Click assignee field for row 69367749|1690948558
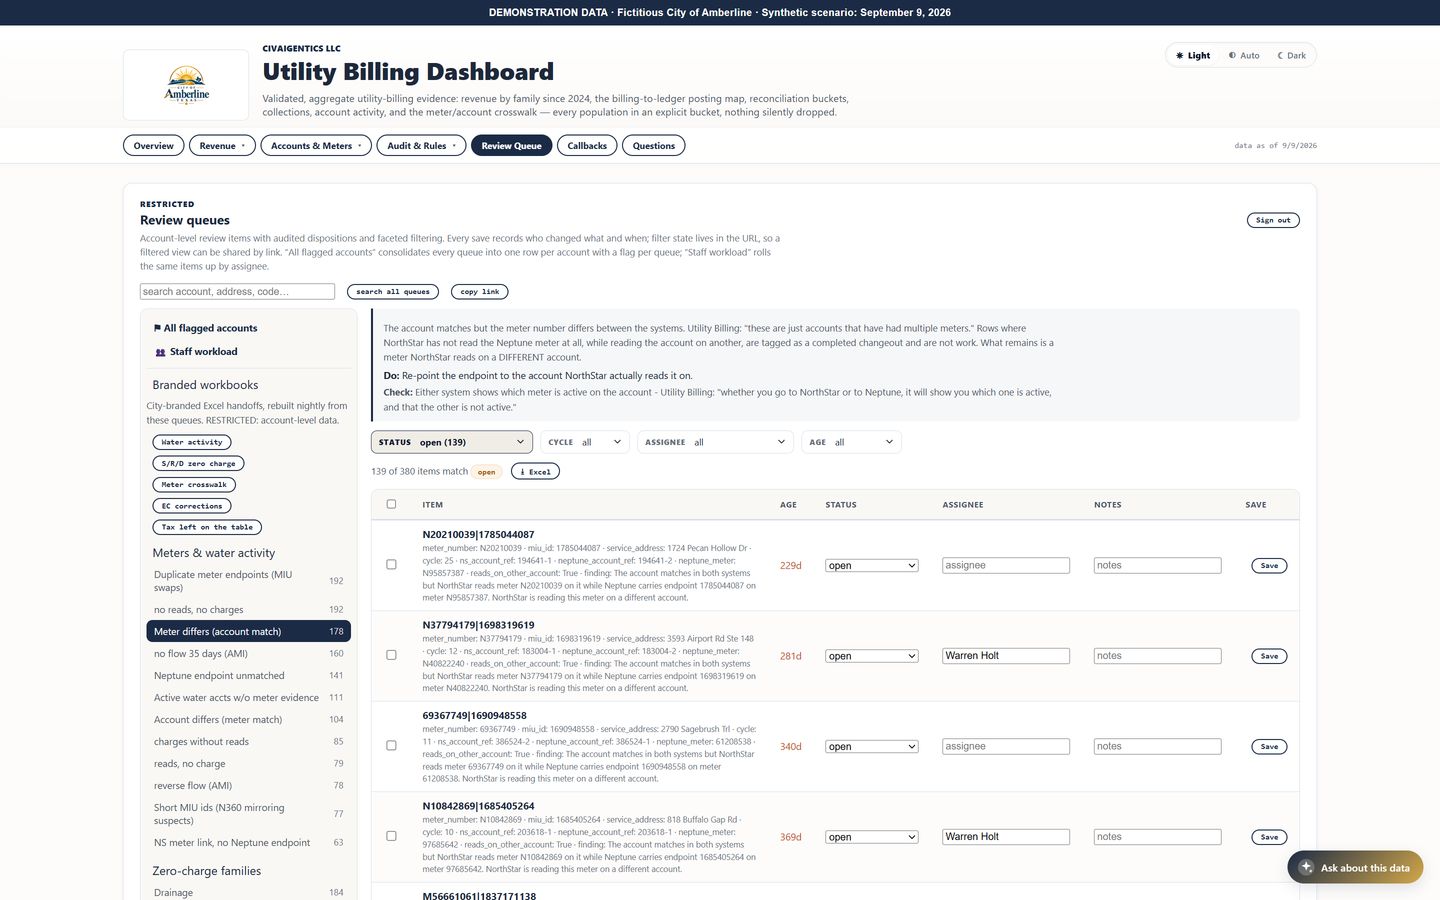 tap(1006, 747)
